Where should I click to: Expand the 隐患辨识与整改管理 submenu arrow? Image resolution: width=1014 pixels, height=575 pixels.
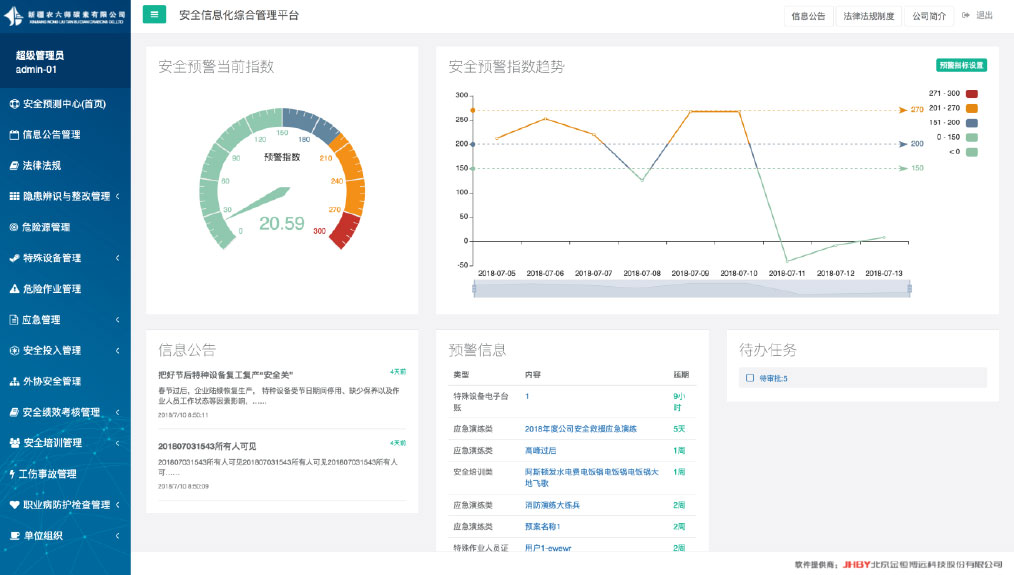pyautogui.click(x=118, y=197)
